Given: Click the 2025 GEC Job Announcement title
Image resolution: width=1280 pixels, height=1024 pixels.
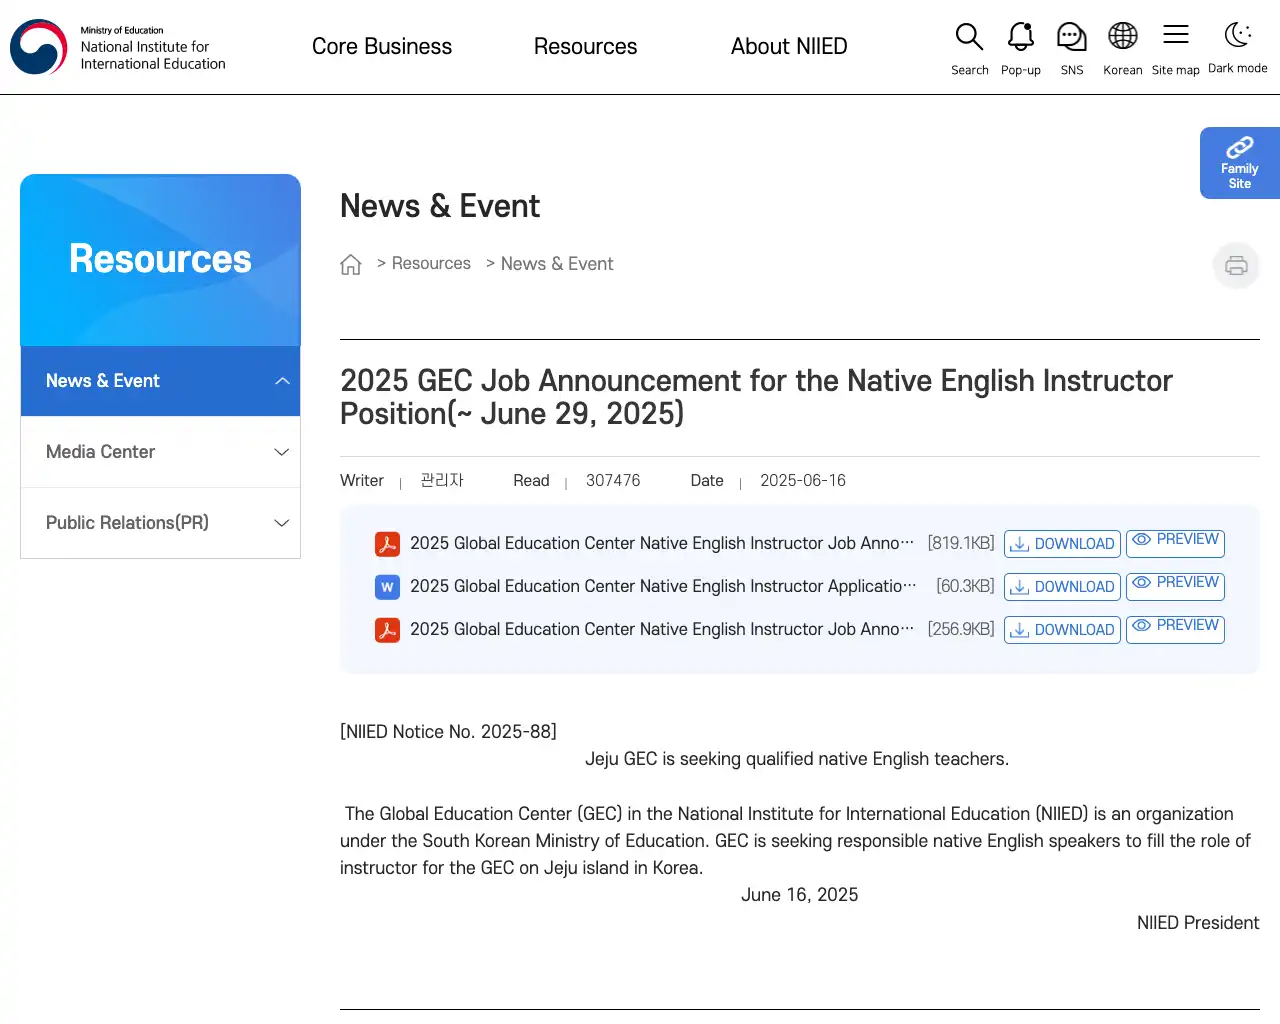Looking at the screenshot, I should pyautogui.click(x=756, y=397).
